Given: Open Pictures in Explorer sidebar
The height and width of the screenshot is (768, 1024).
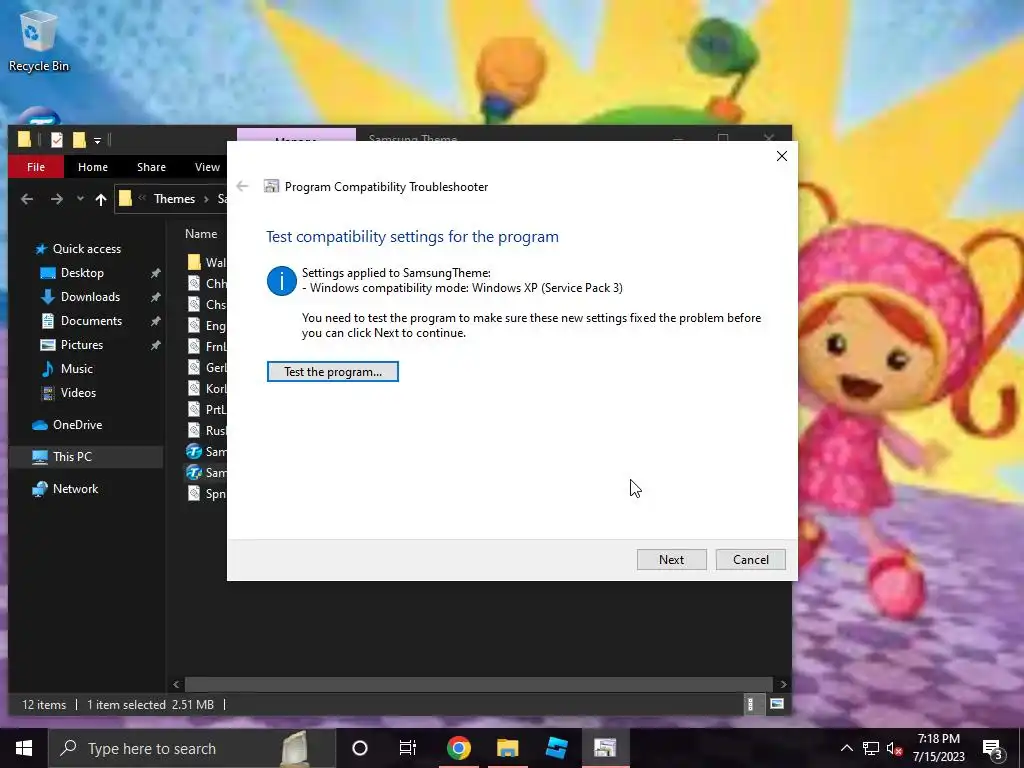Looking at the screenshot, I should [82, 345].
